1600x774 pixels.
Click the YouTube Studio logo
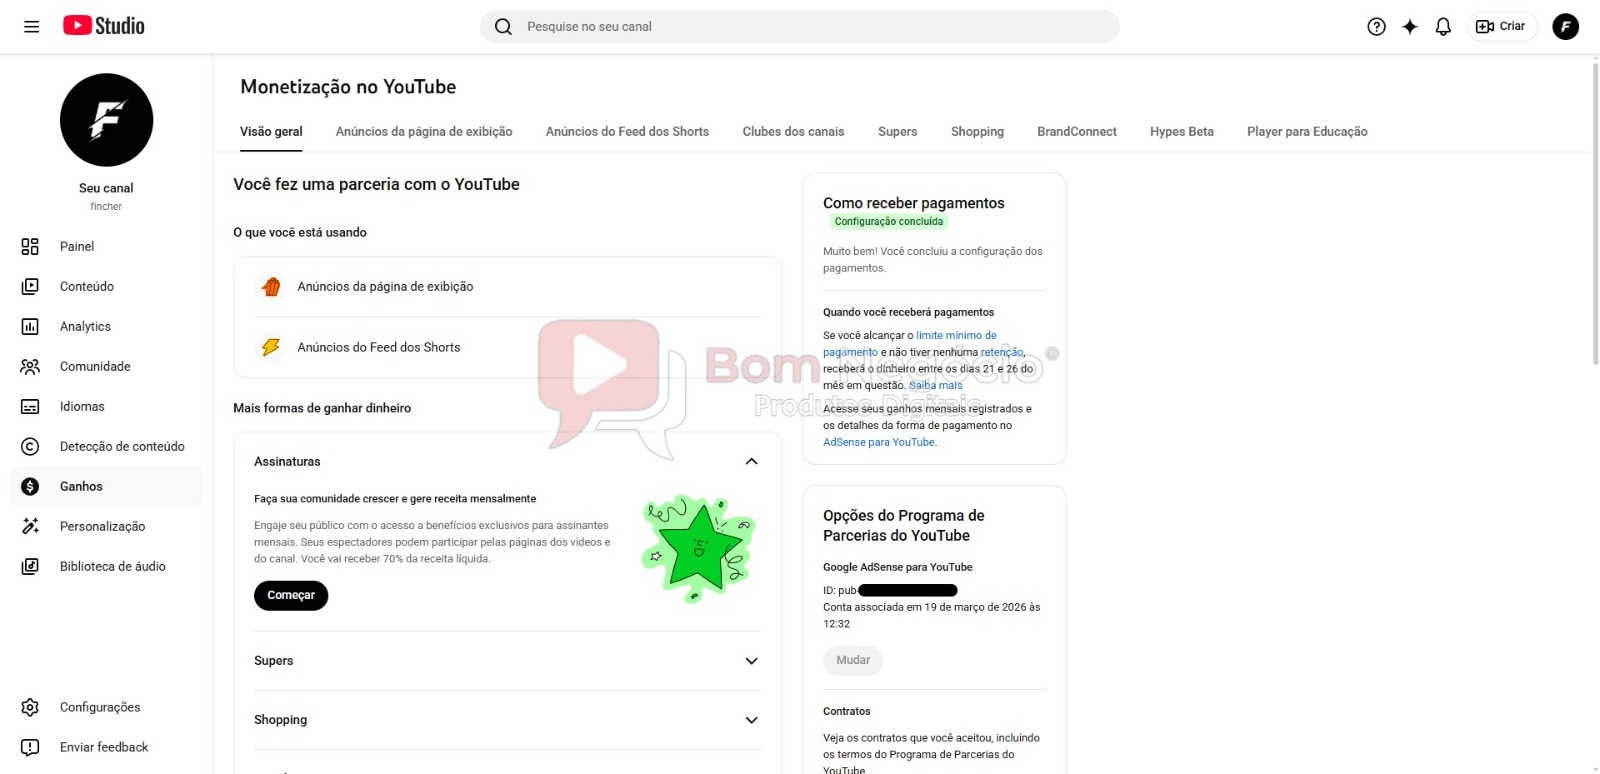(x=104, y=26)
